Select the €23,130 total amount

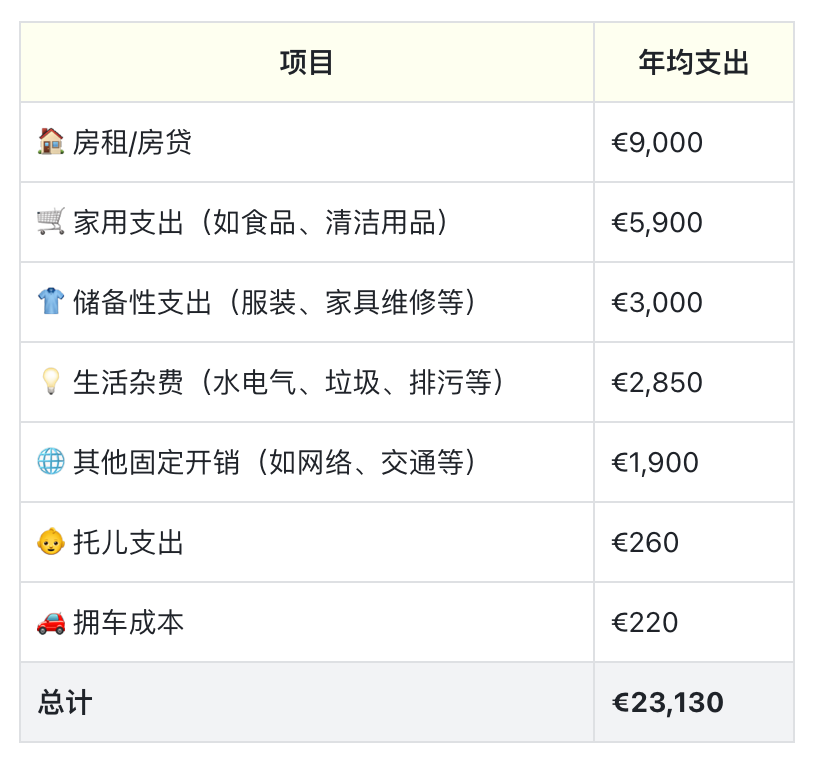coord(668,702)
